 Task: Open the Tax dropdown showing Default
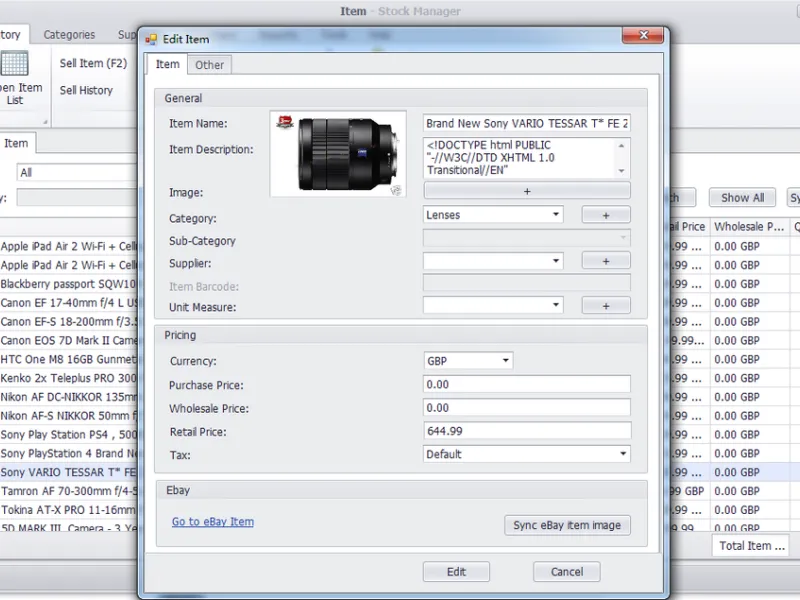(x=527, y=454)
